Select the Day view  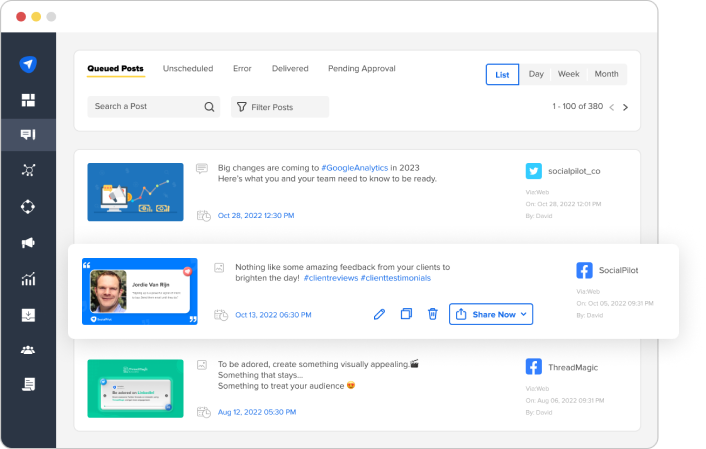(536, 74)
